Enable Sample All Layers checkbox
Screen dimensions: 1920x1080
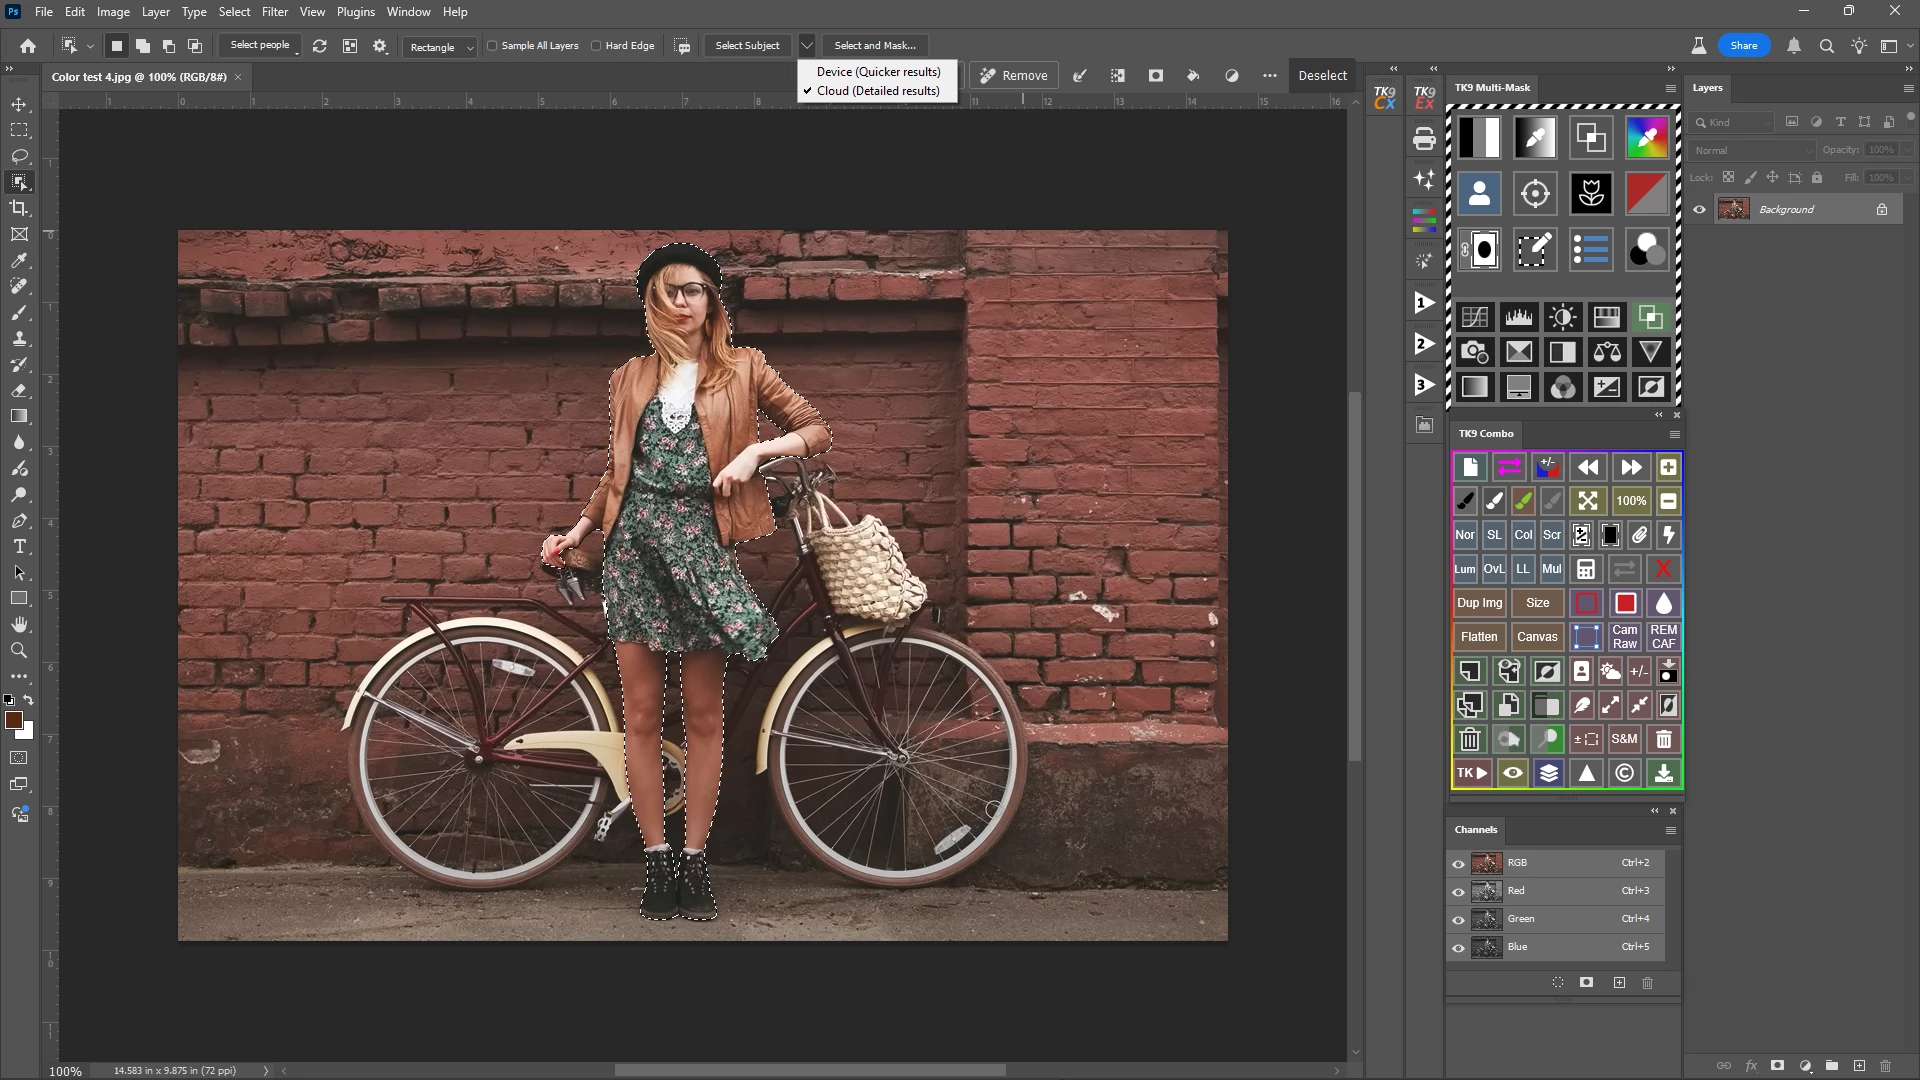coord(492,46)
